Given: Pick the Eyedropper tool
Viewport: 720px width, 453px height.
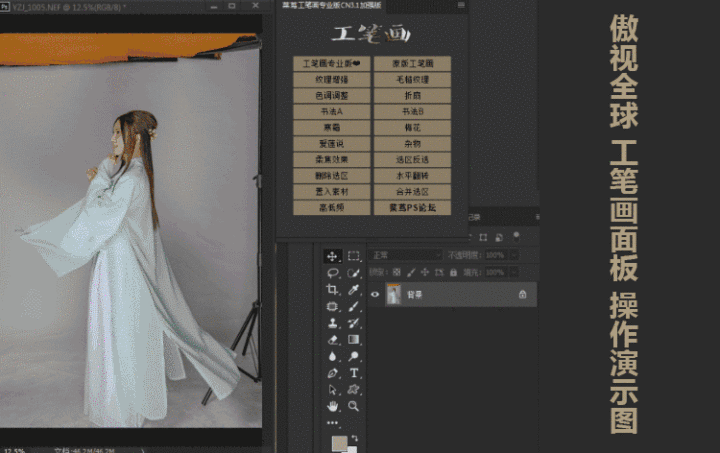Looking at the screenshot, I should click(354, 289).
